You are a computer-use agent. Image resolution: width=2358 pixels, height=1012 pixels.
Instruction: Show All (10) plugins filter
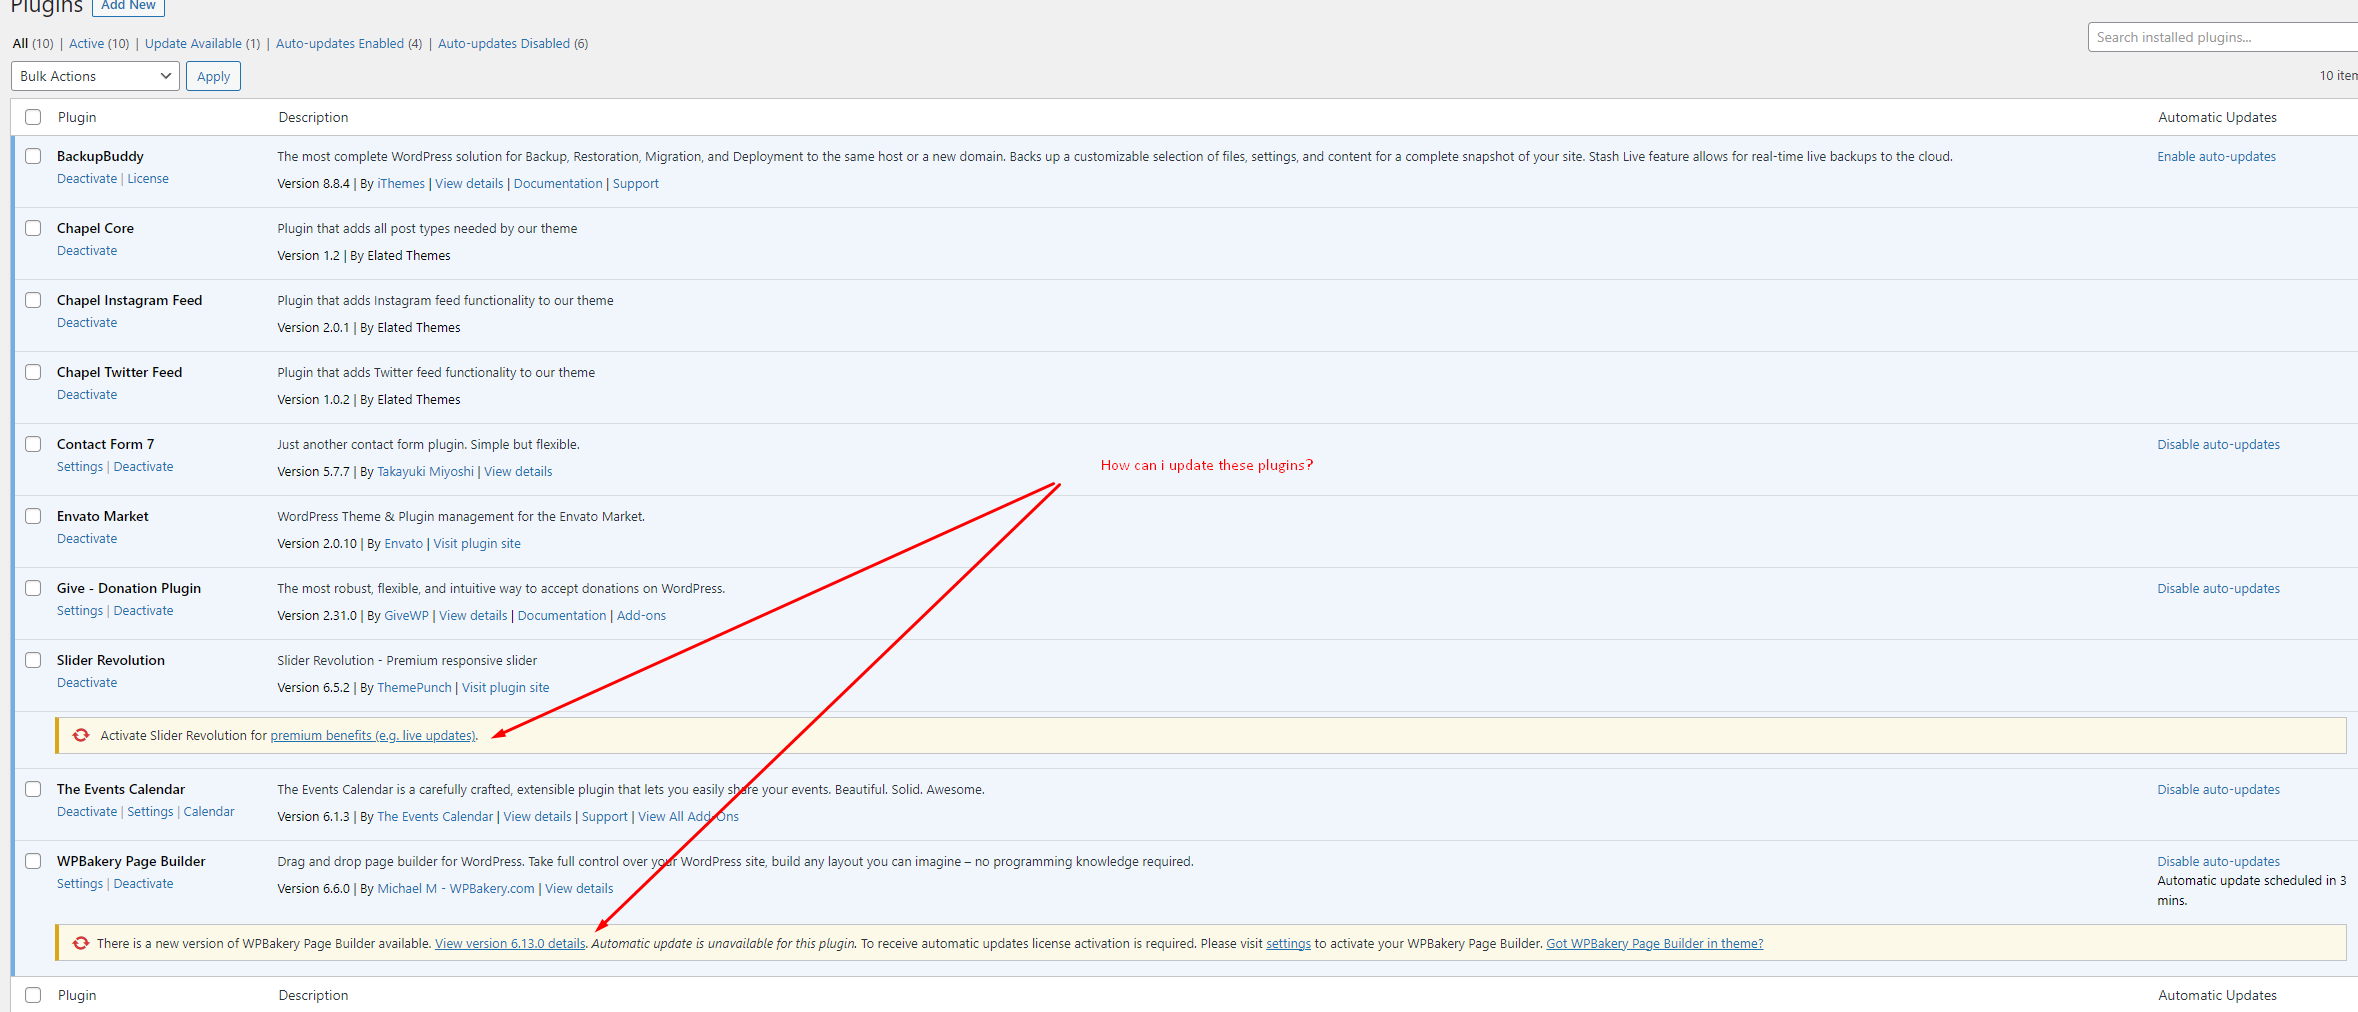tap(33, 43)
